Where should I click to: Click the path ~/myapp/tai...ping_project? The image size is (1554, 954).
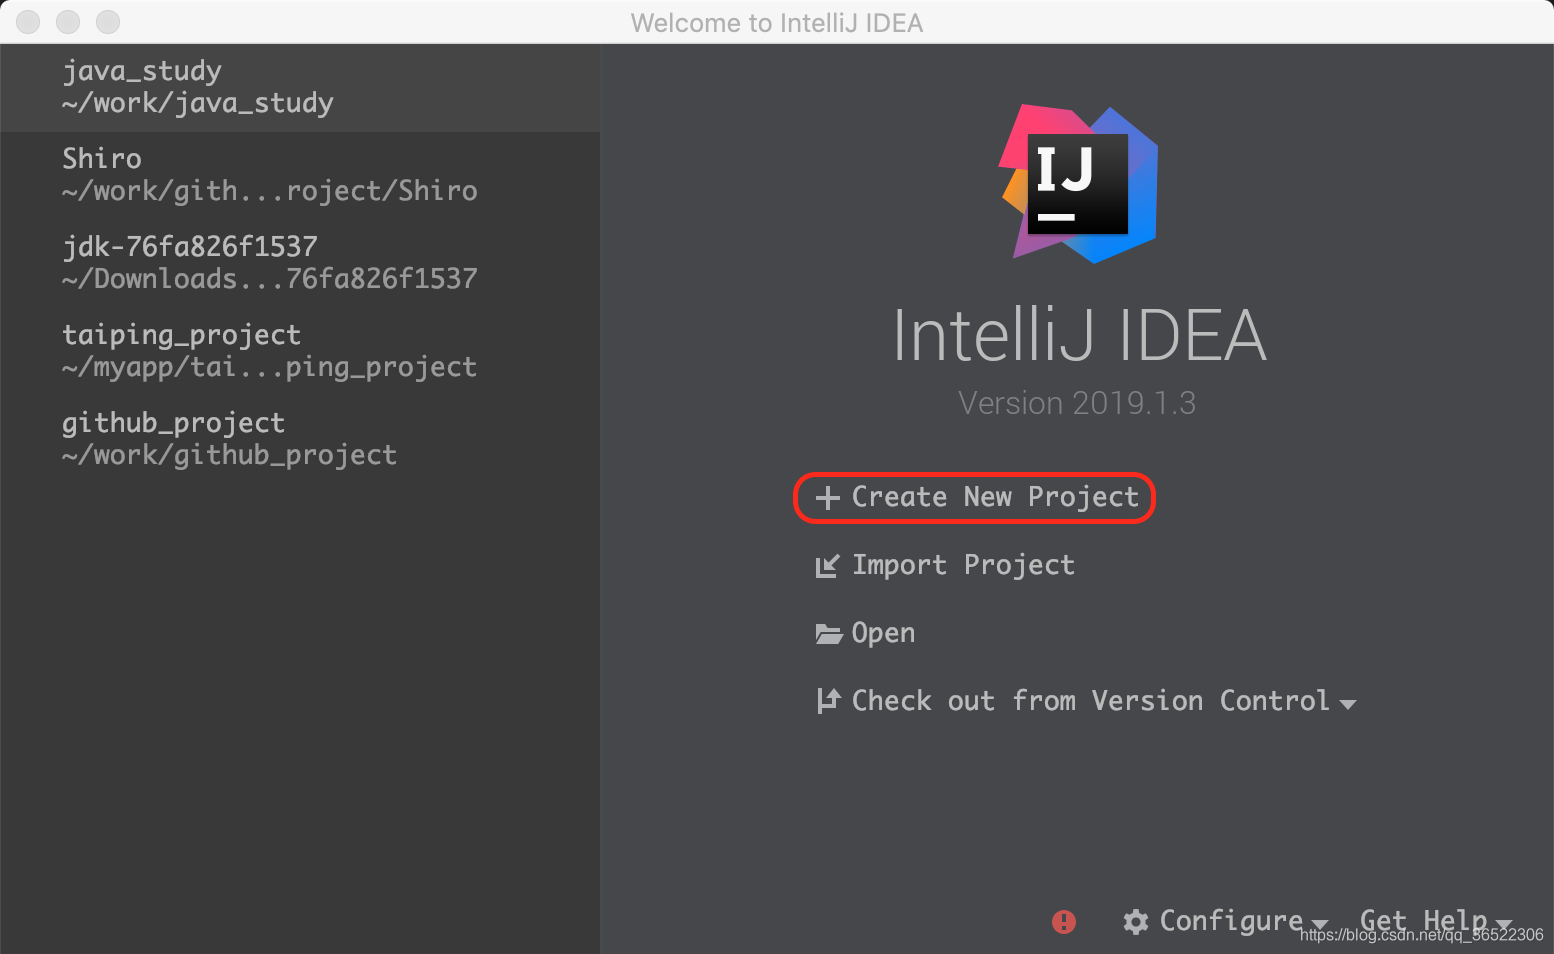click(x=270, y=368)
